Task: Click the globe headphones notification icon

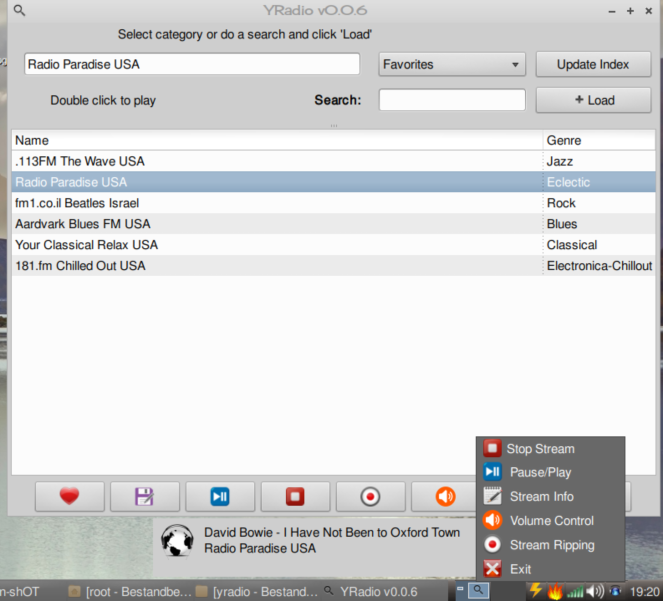Action: (x=178, y=540)
